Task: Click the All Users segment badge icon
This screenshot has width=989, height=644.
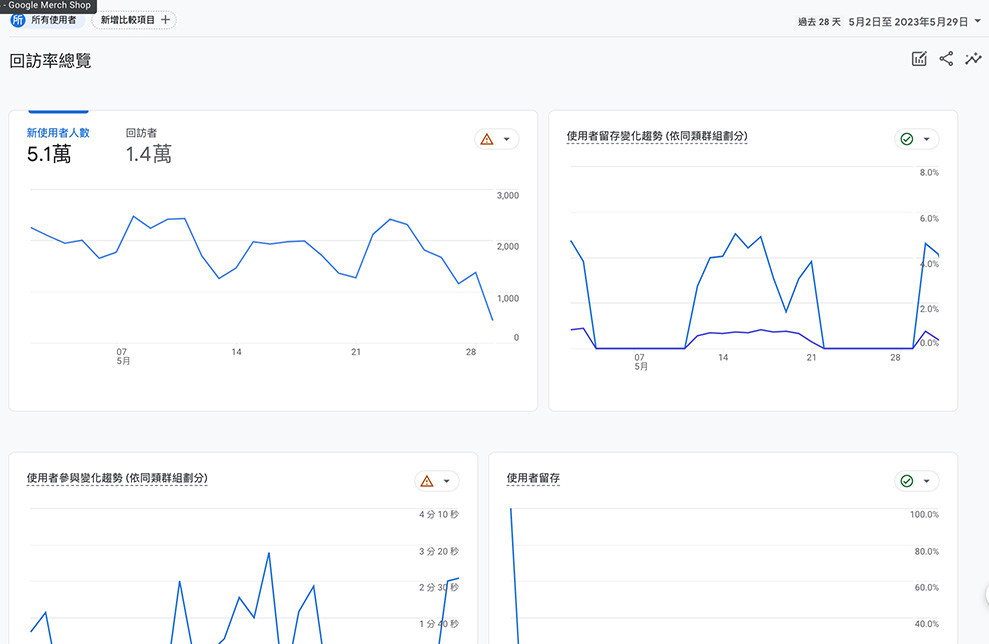Action: [x=18, y=20]
